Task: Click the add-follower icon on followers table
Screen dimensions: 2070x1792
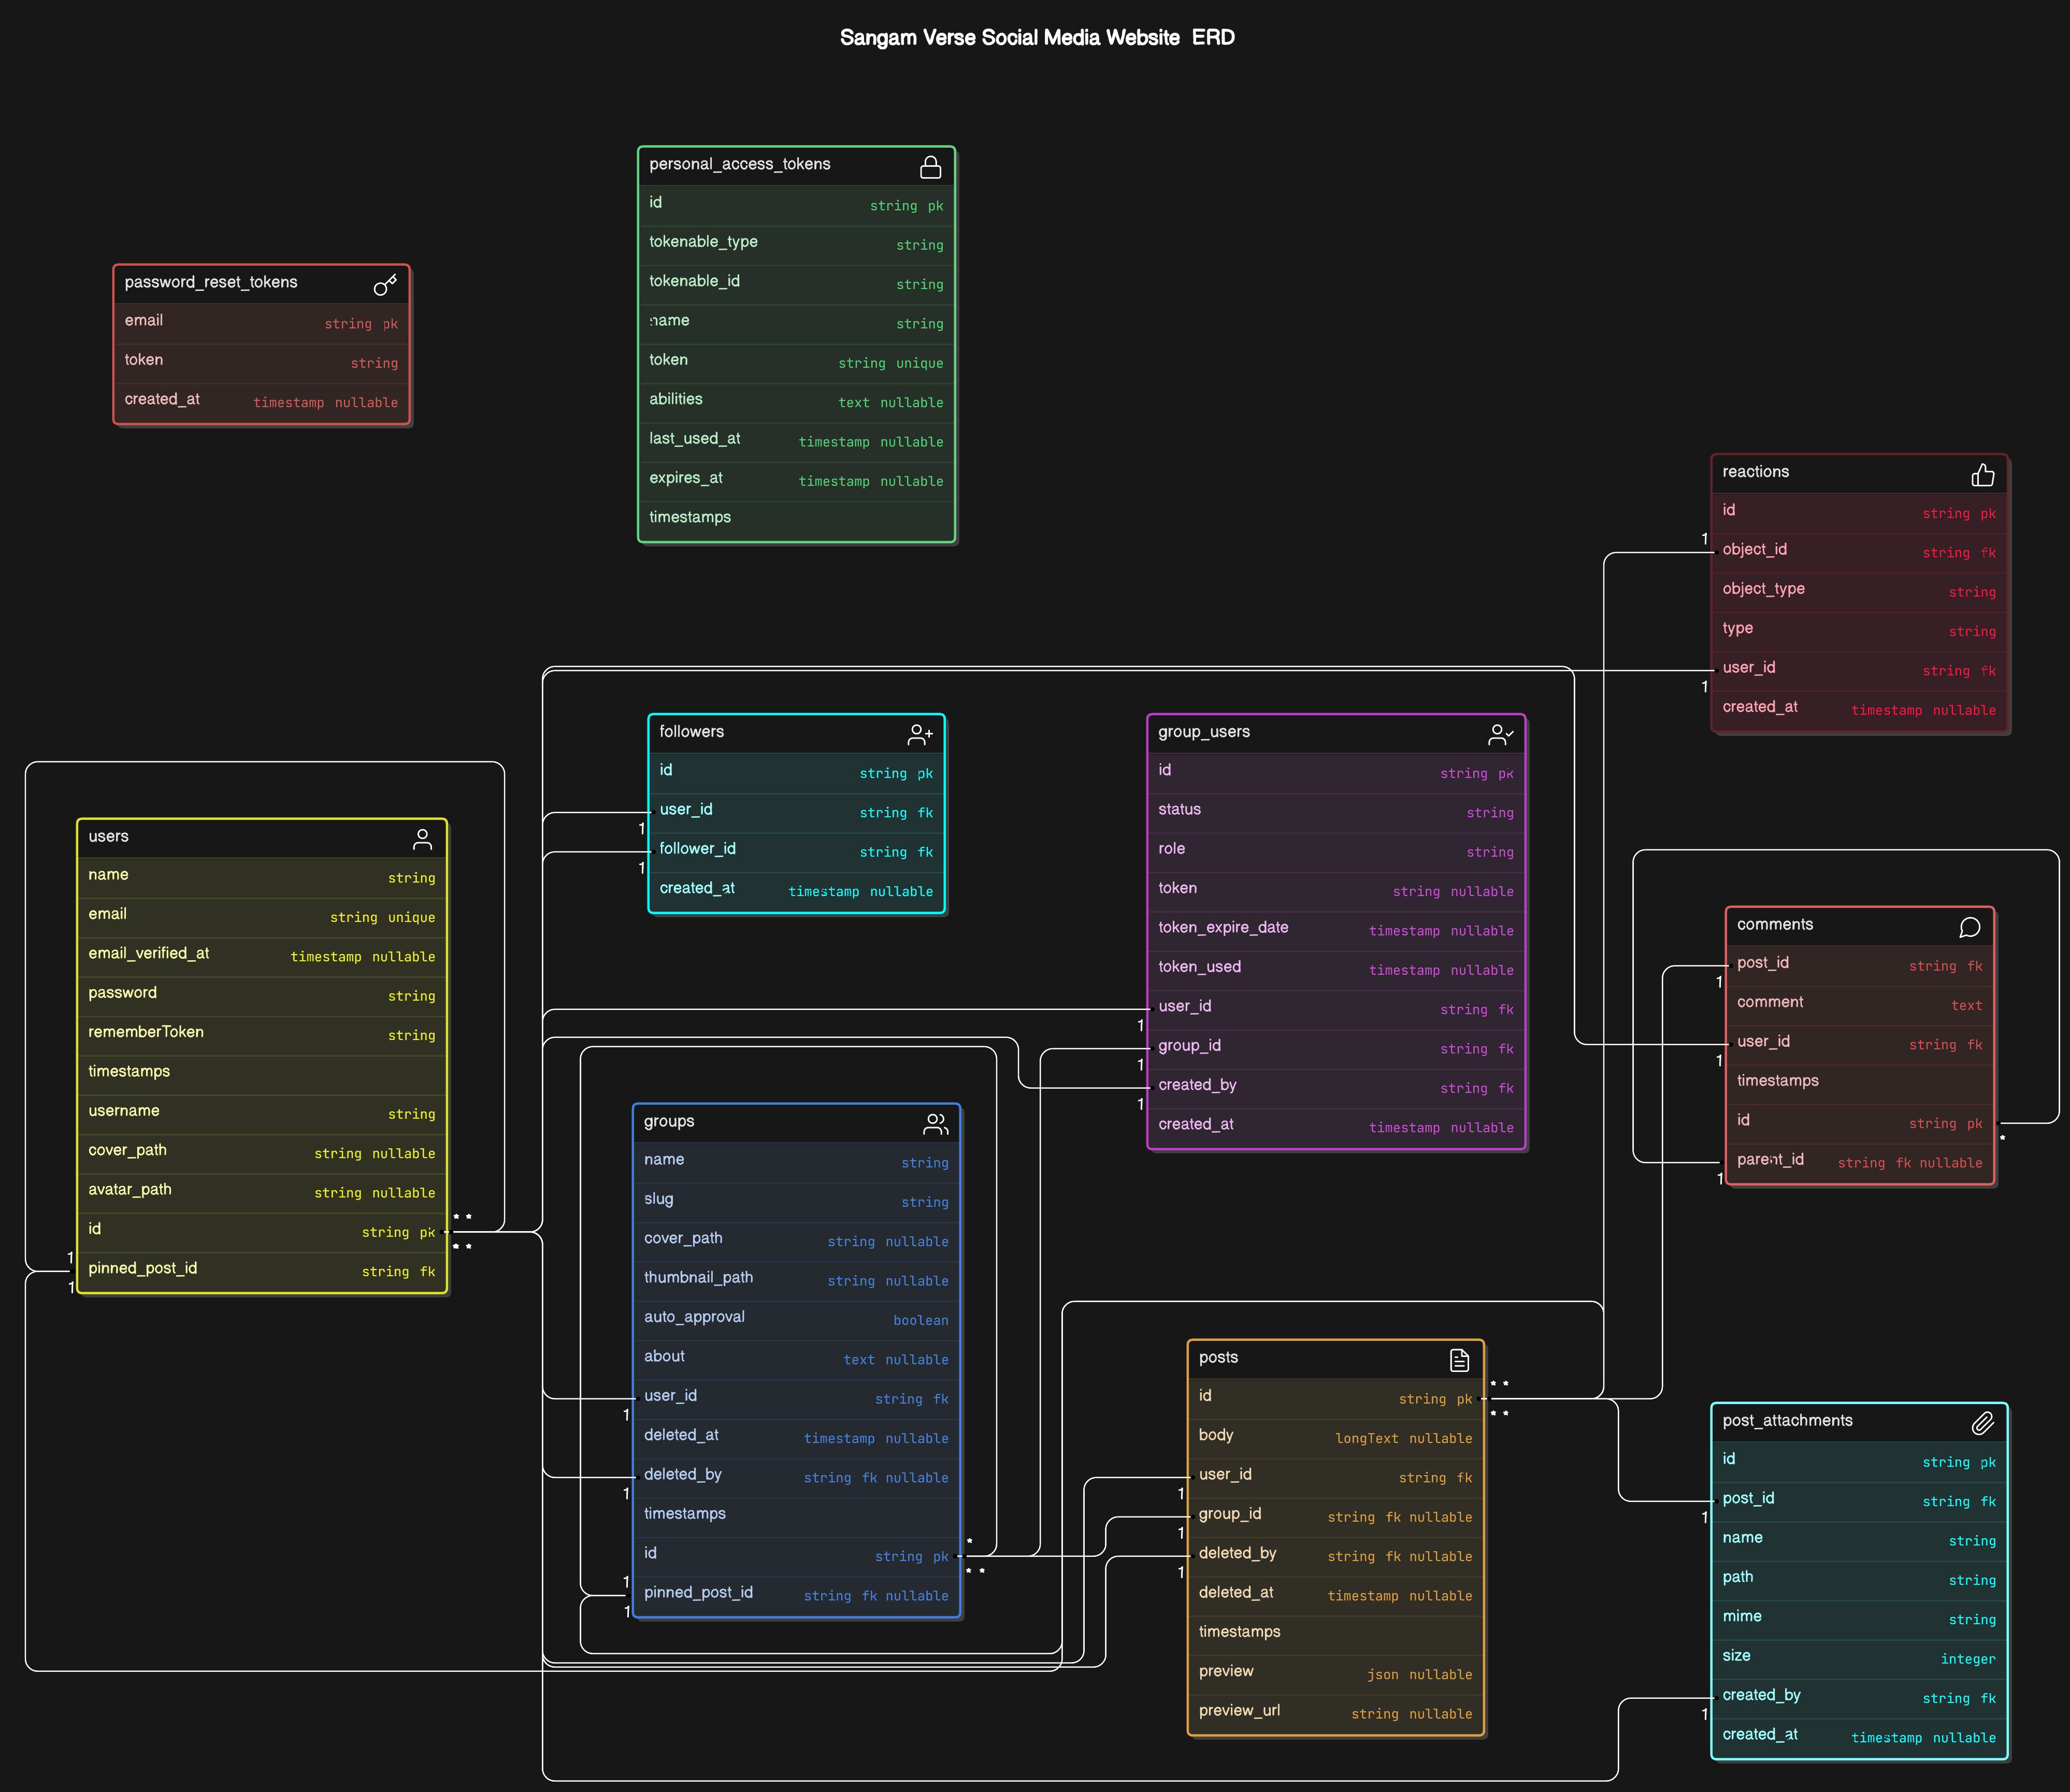Action: tap(919, 734)
